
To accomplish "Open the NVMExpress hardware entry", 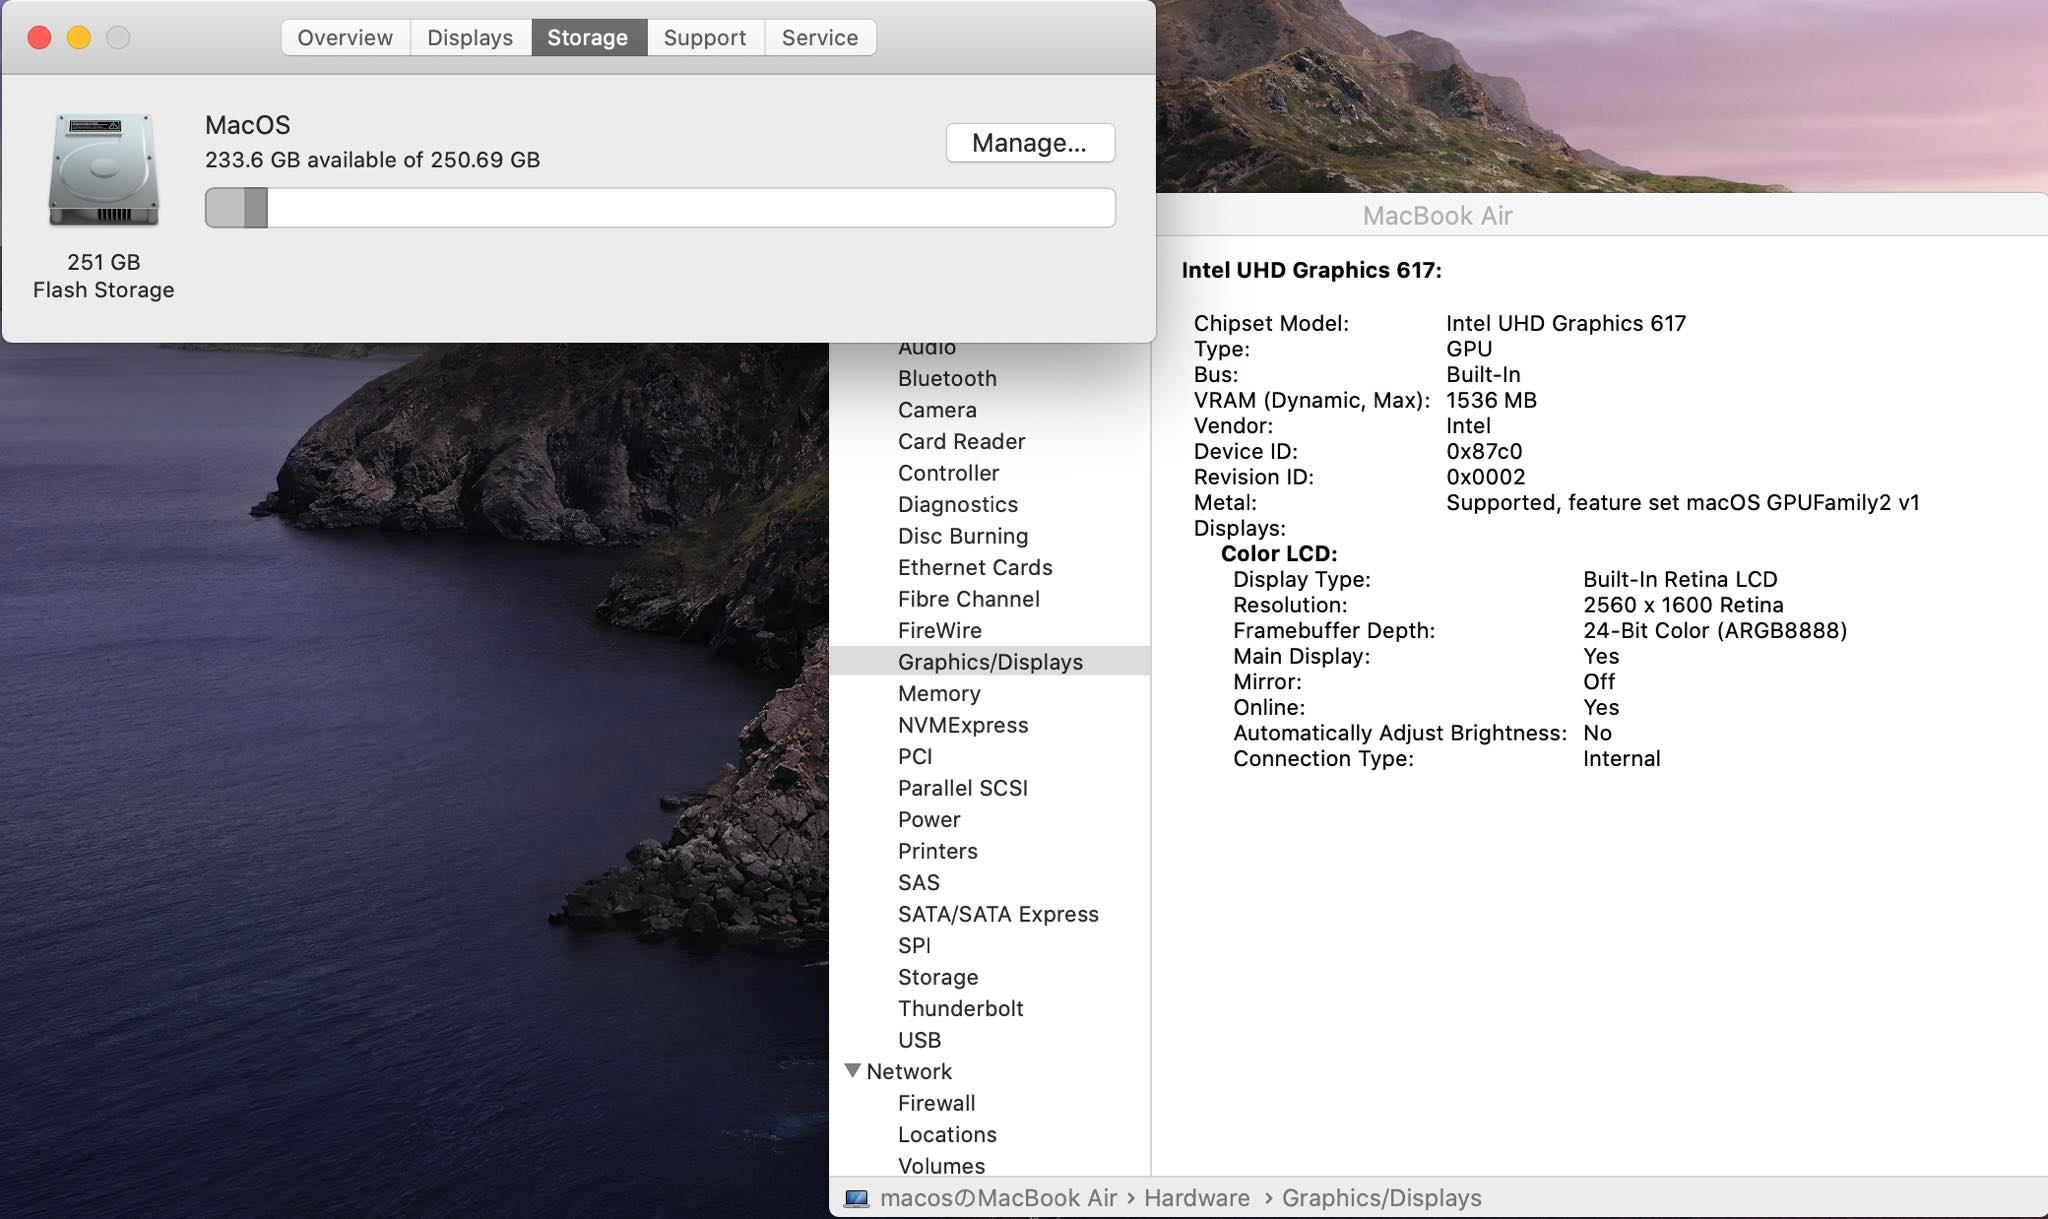I will coord(963,725).
